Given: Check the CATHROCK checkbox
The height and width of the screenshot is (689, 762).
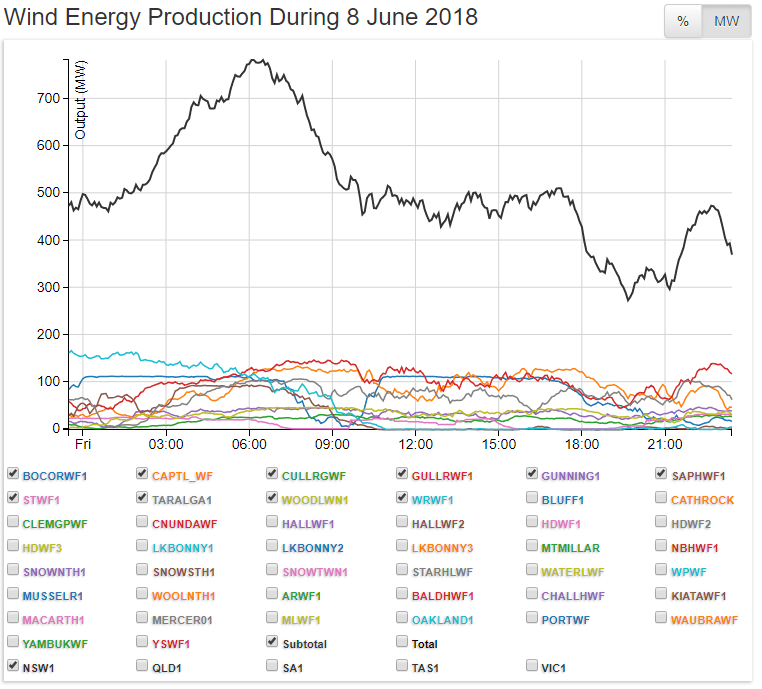Looking at the screenshot, I should point(663,497).
